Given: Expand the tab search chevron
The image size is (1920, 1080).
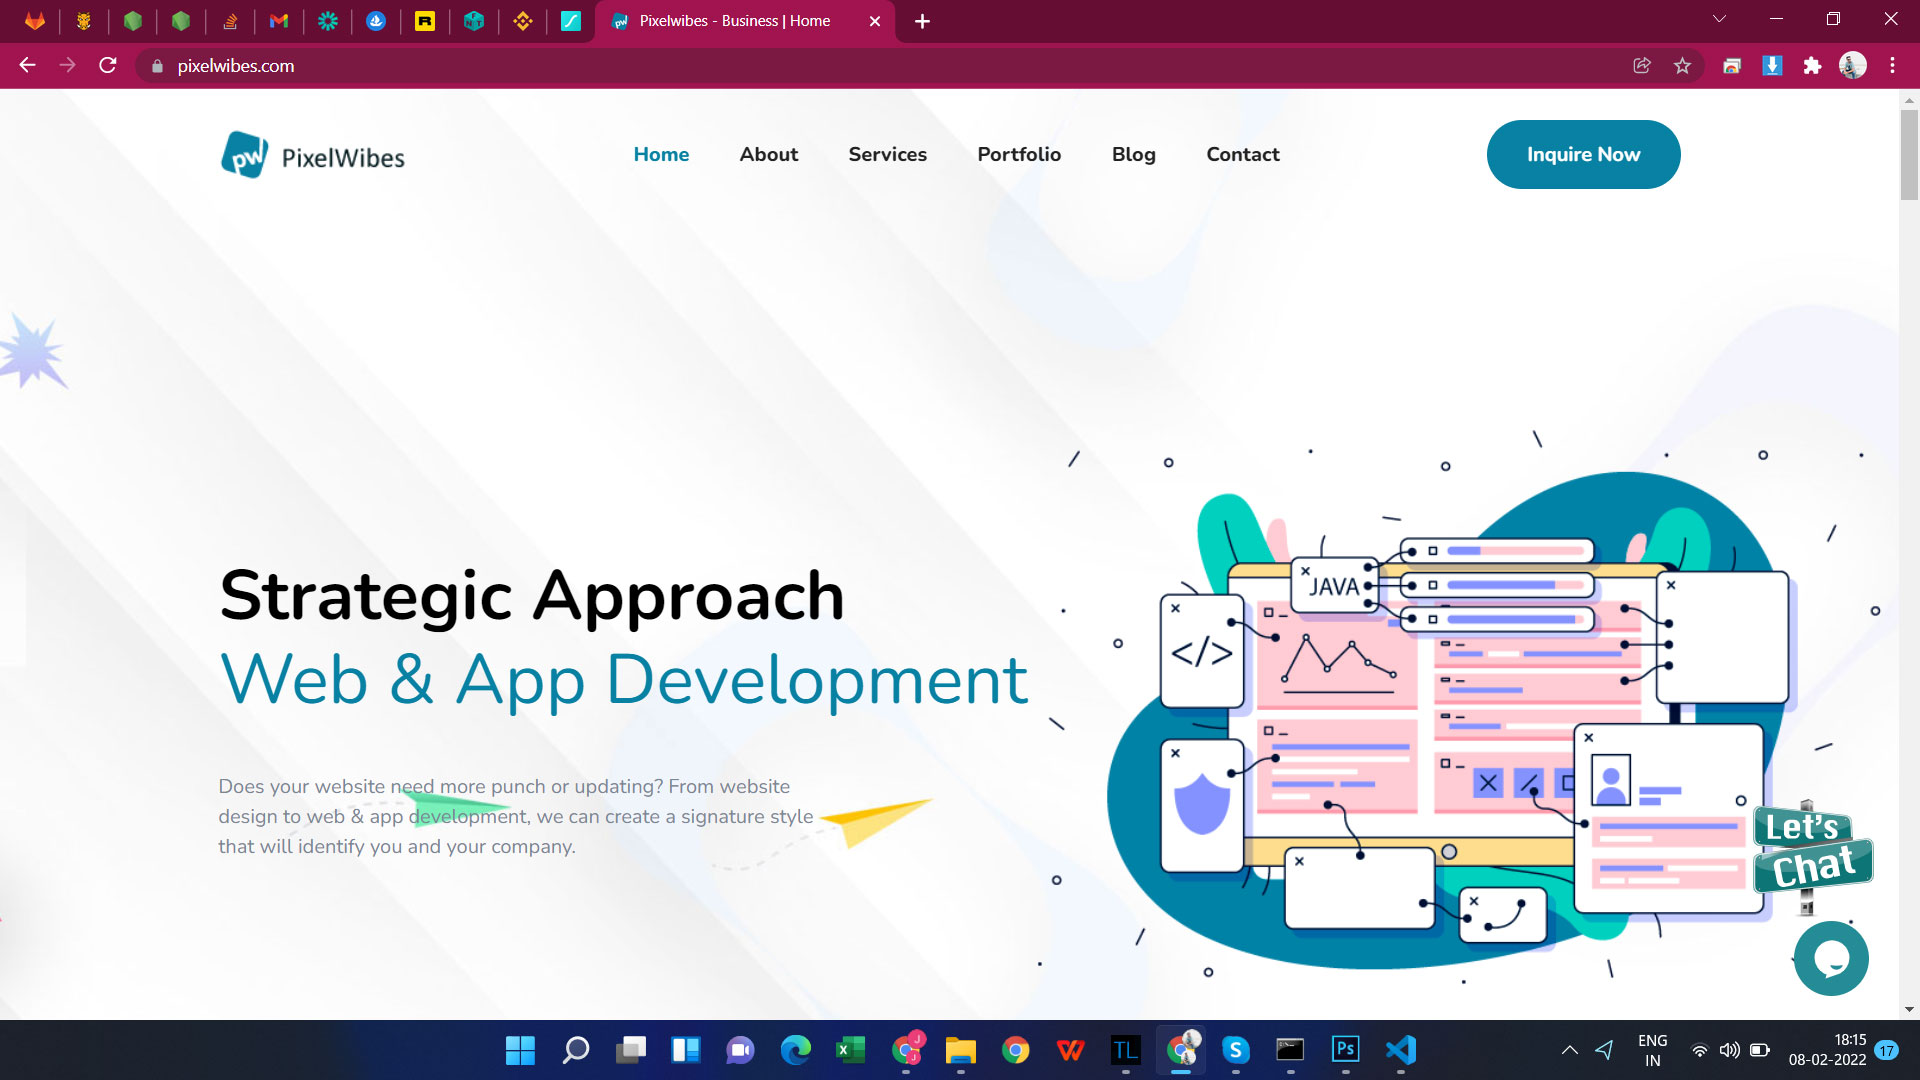Looking at the screenshot, I should click(x=1719, y=19).
